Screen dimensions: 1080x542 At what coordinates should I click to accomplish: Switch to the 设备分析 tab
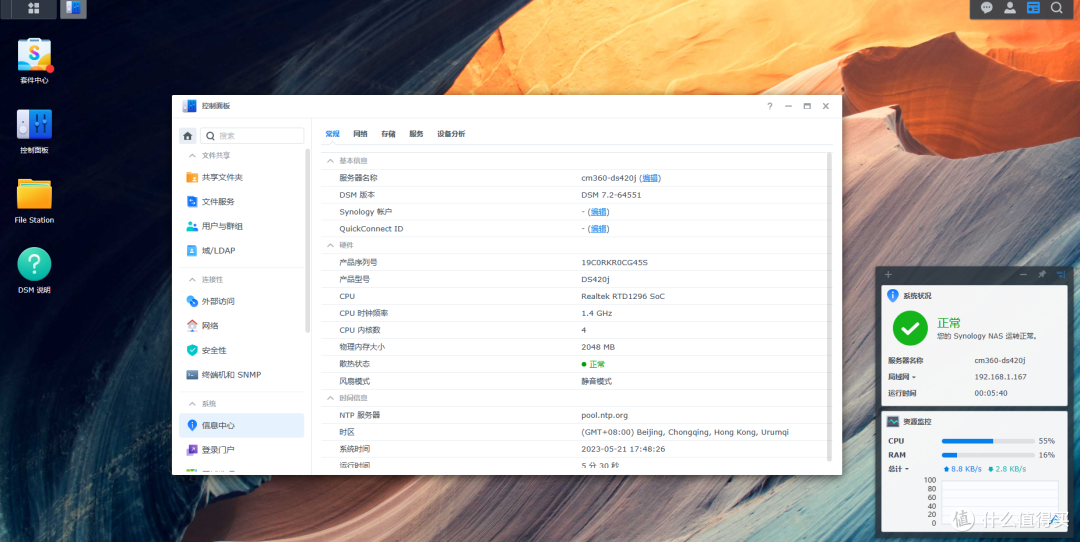tap(451, 134)
